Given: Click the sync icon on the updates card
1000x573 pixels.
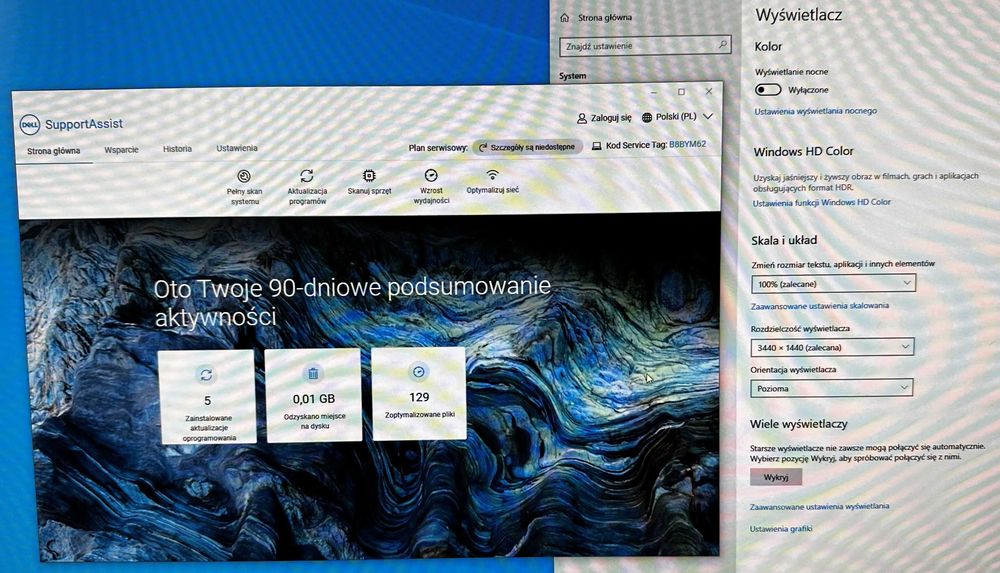Looking at the screenshot, I should click(x=206, y=375).
